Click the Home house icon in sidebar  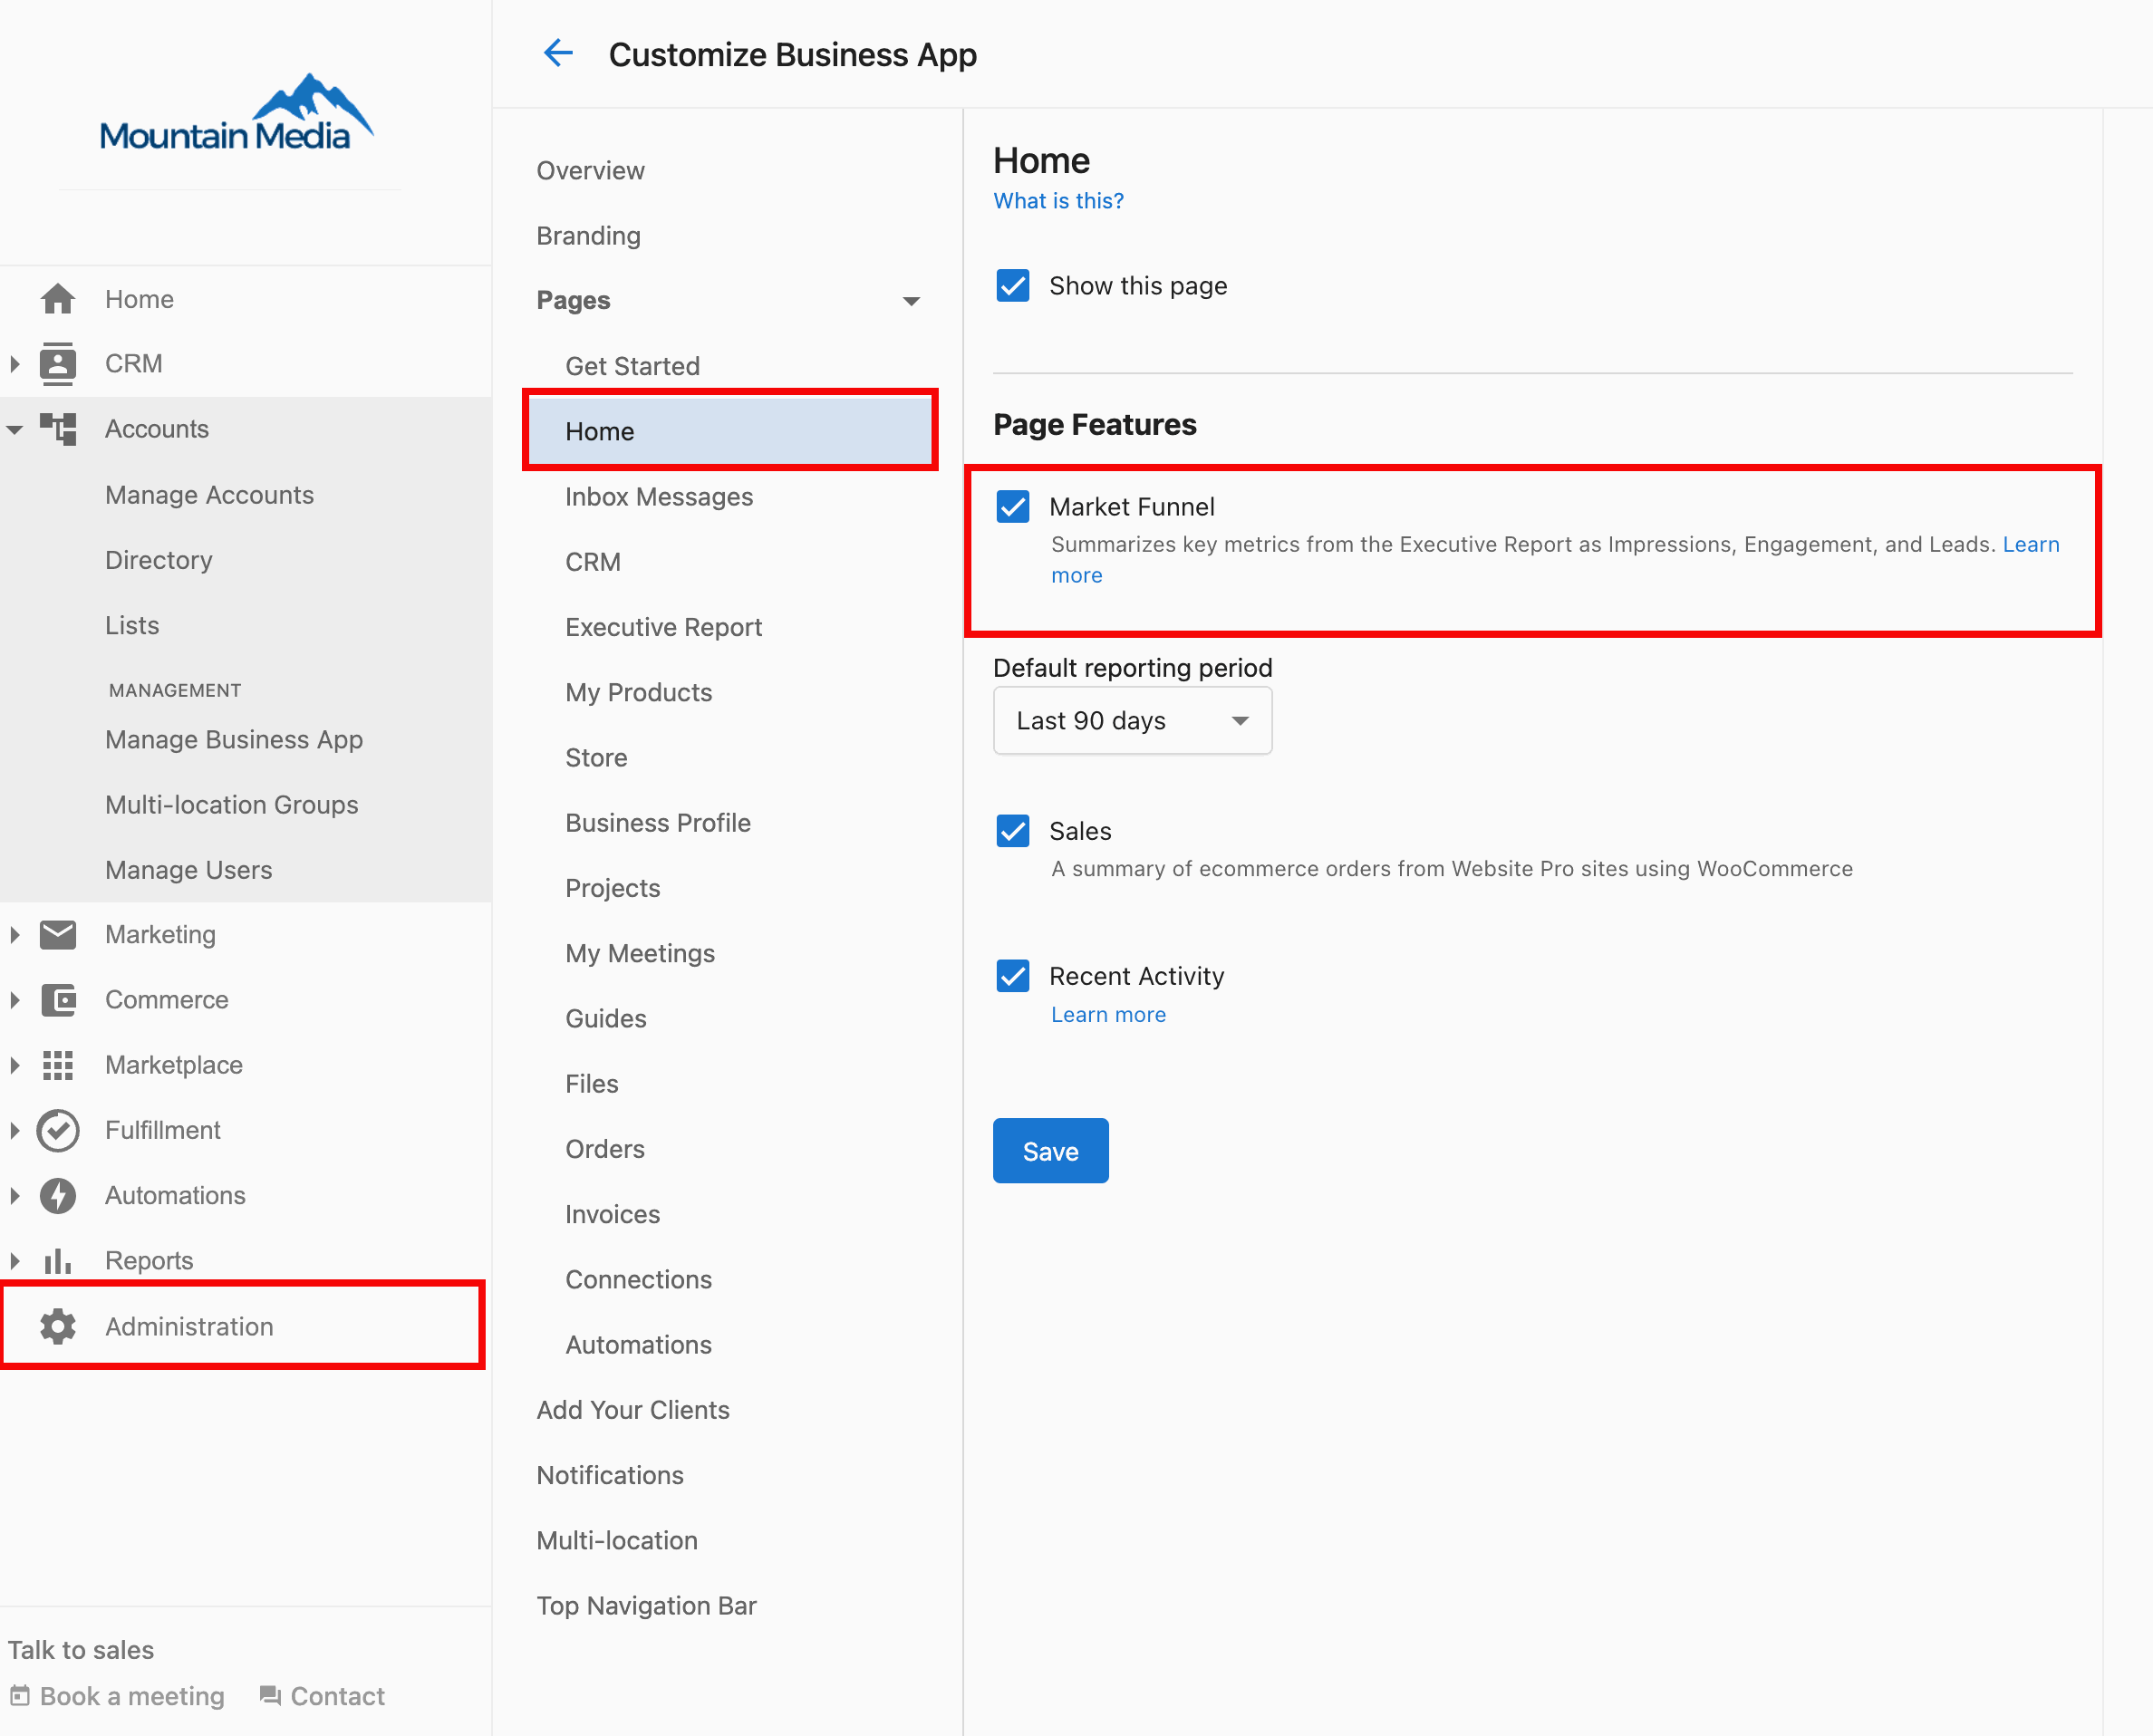click(x=58, y=299)
